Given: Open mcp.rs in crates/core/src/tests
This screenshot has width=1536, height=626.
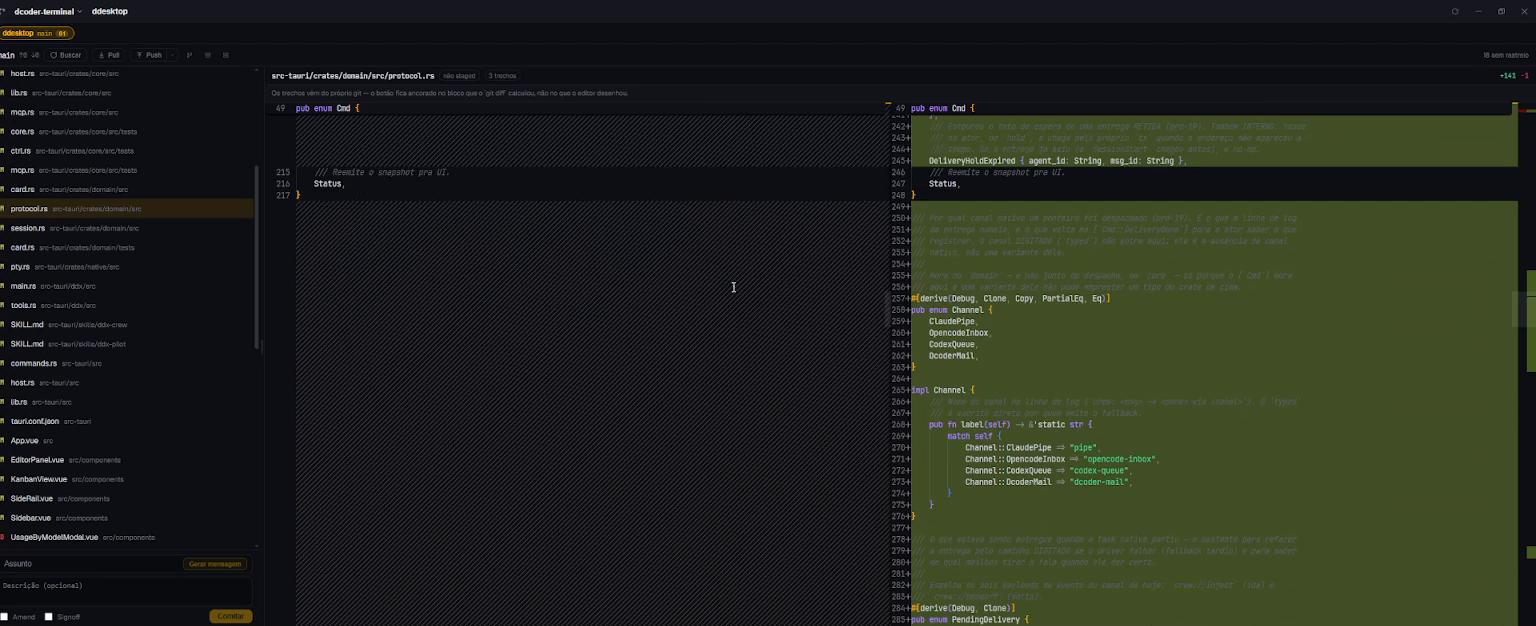Looking at the screenshot, I should click(128, 170).
